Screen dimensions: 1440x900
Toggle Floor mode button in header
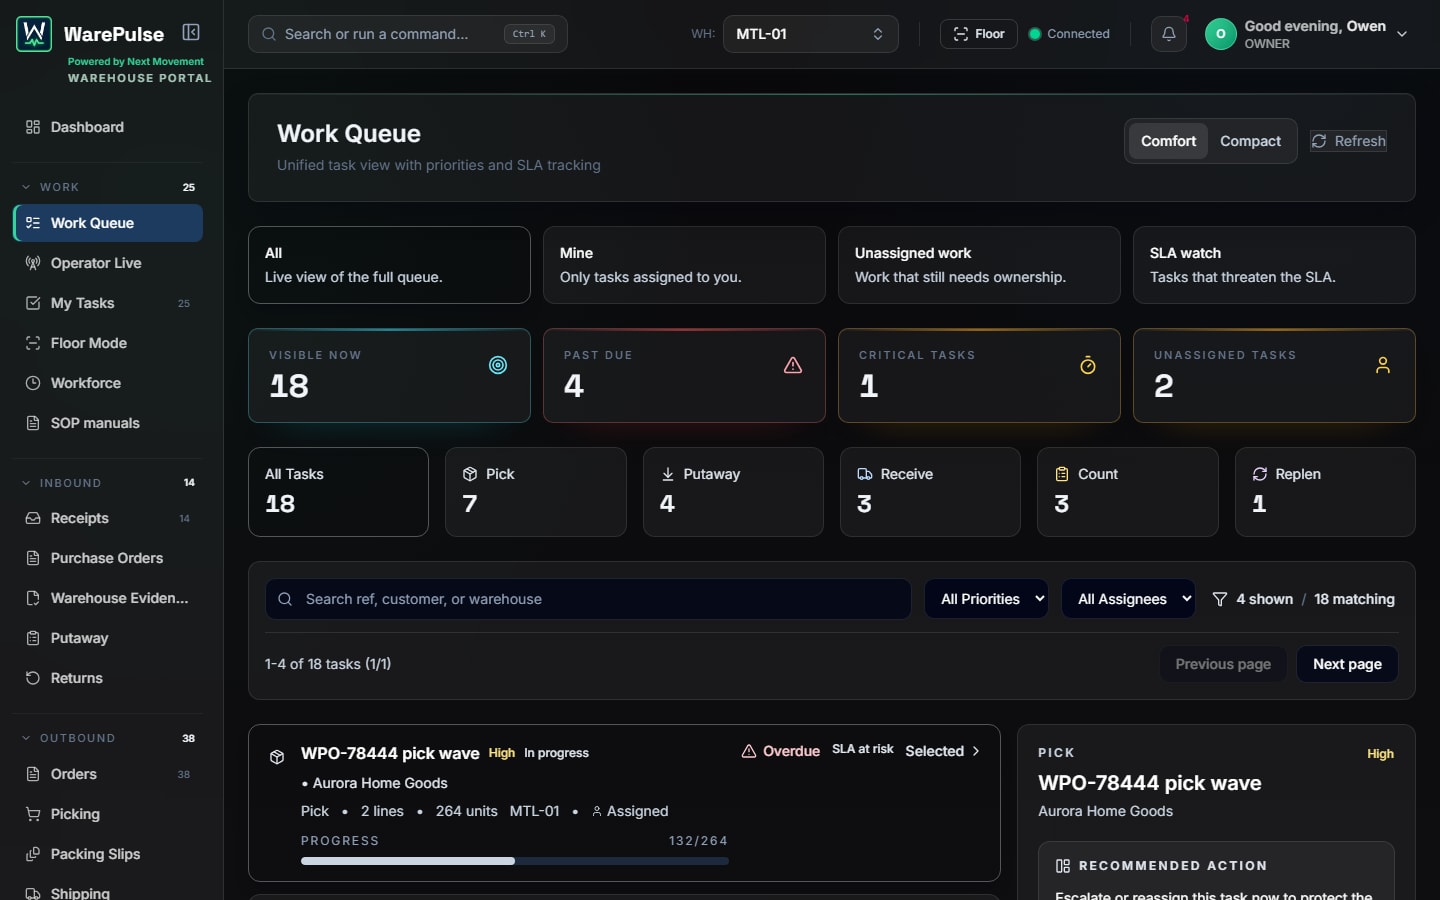(979, 34)
